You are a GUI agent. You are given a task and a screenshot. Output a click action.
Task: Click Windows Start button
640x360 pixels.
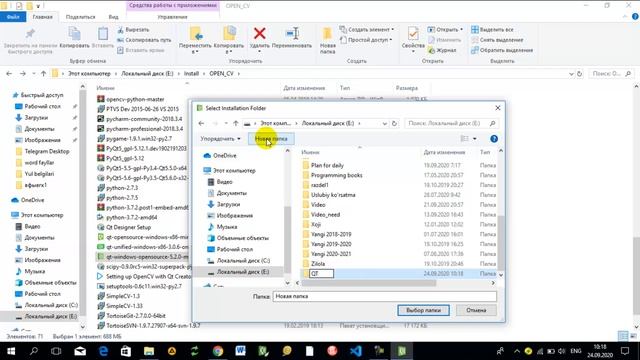pyautogui.click(x=11, y=351)
